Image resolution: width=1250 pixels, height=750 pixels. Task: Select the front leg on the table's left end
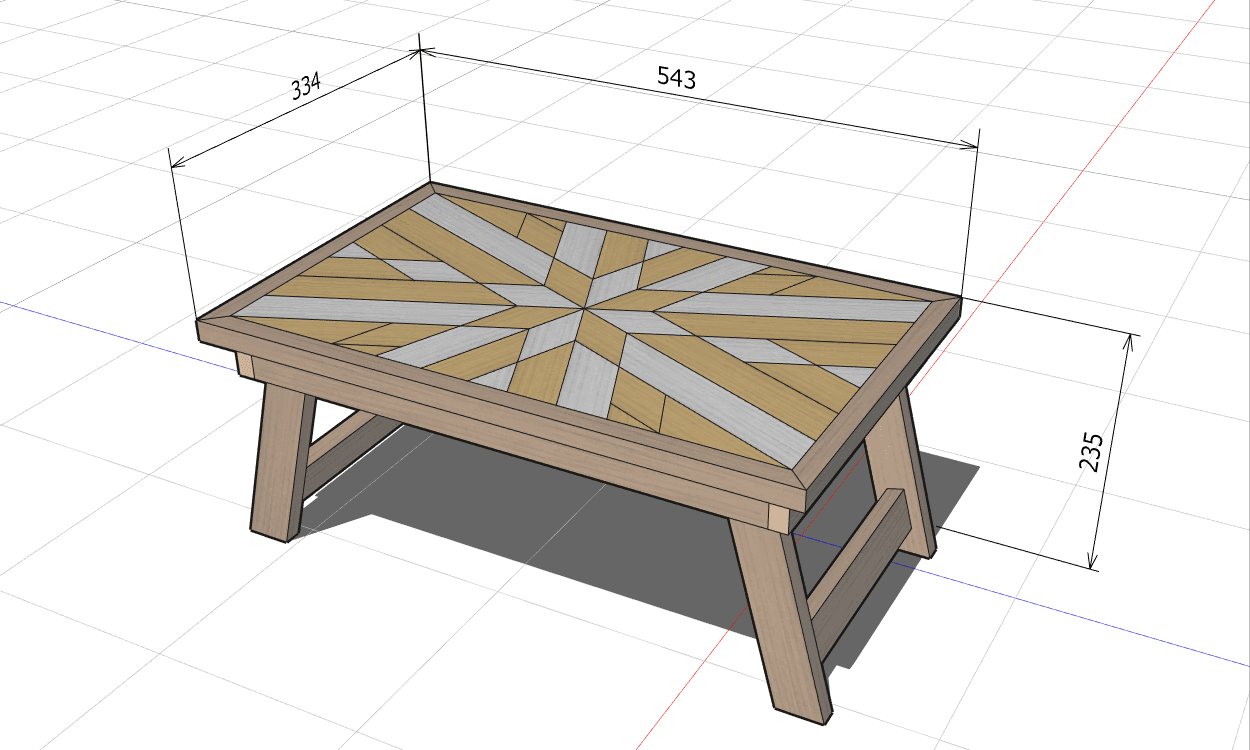pos(282,462)
